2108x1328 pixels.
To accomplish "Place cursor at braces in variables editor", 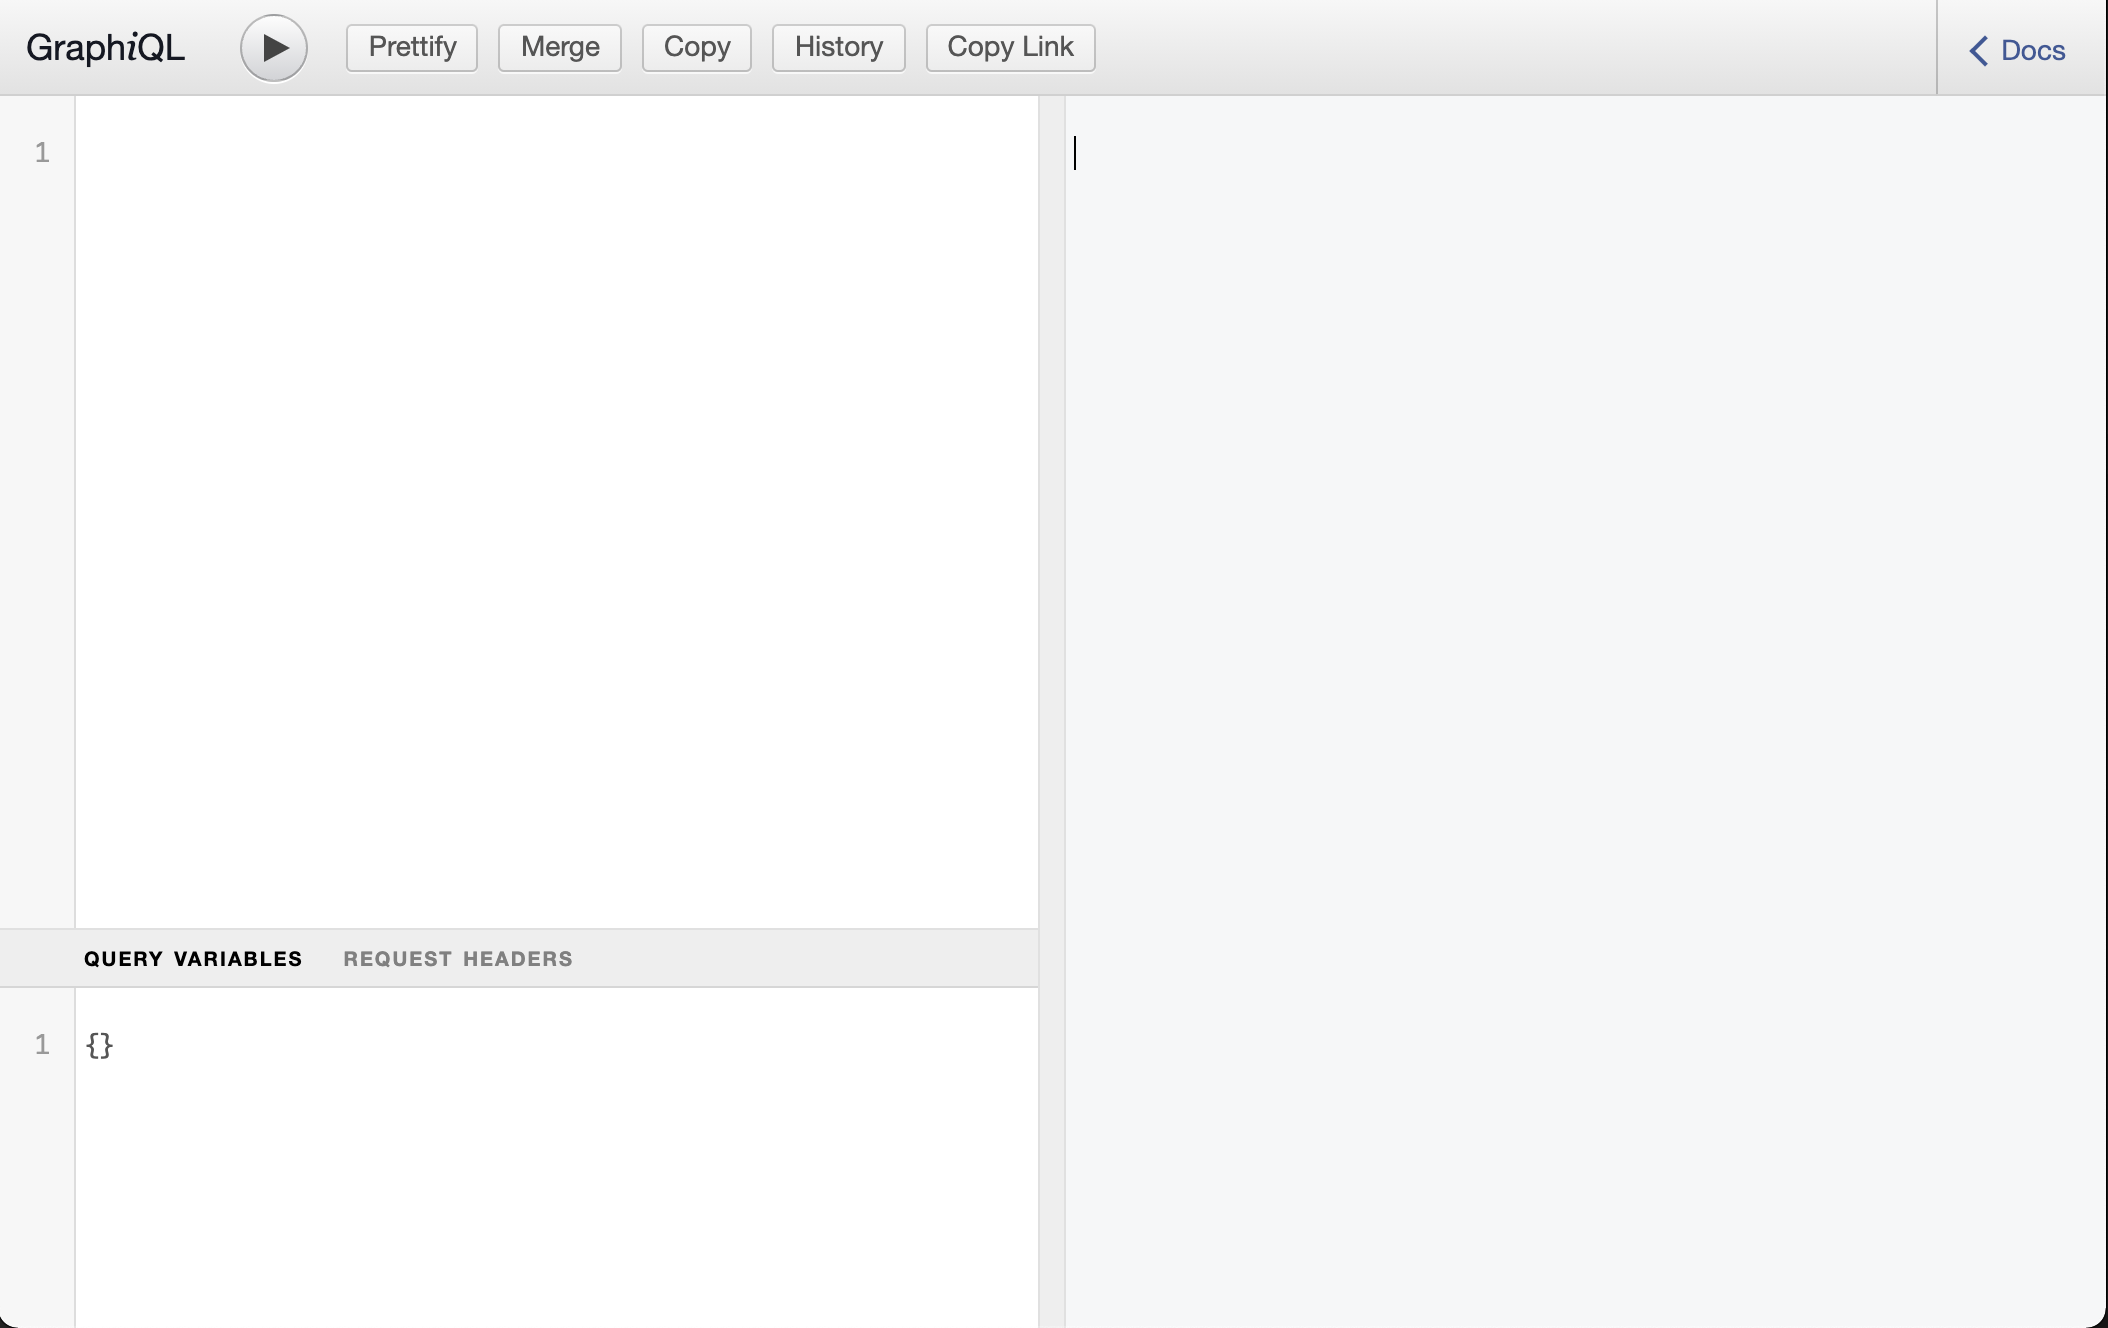I will coord(100,1046).
